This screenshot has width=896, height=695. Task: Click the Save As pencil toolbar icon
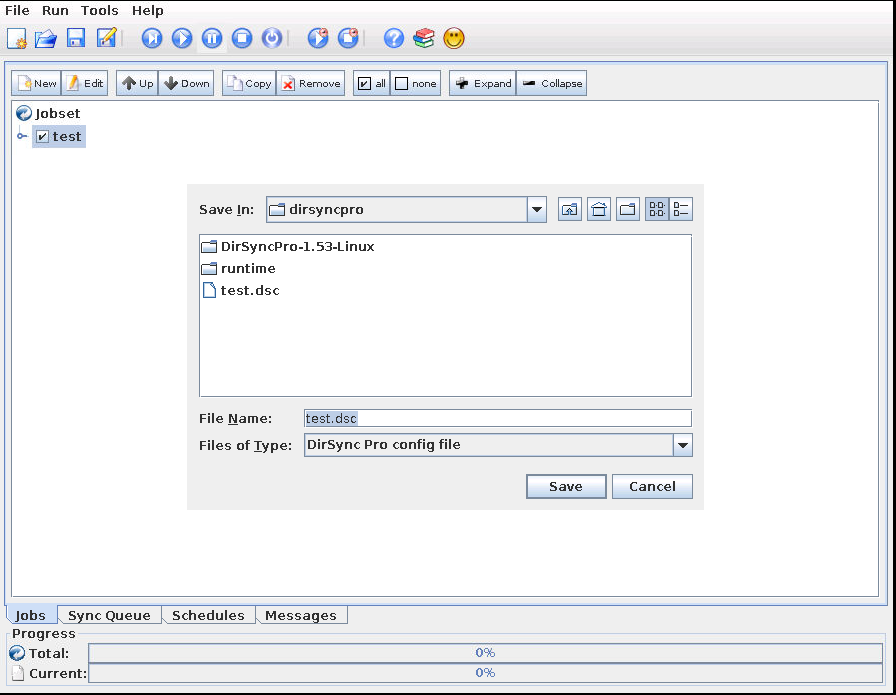106,38
